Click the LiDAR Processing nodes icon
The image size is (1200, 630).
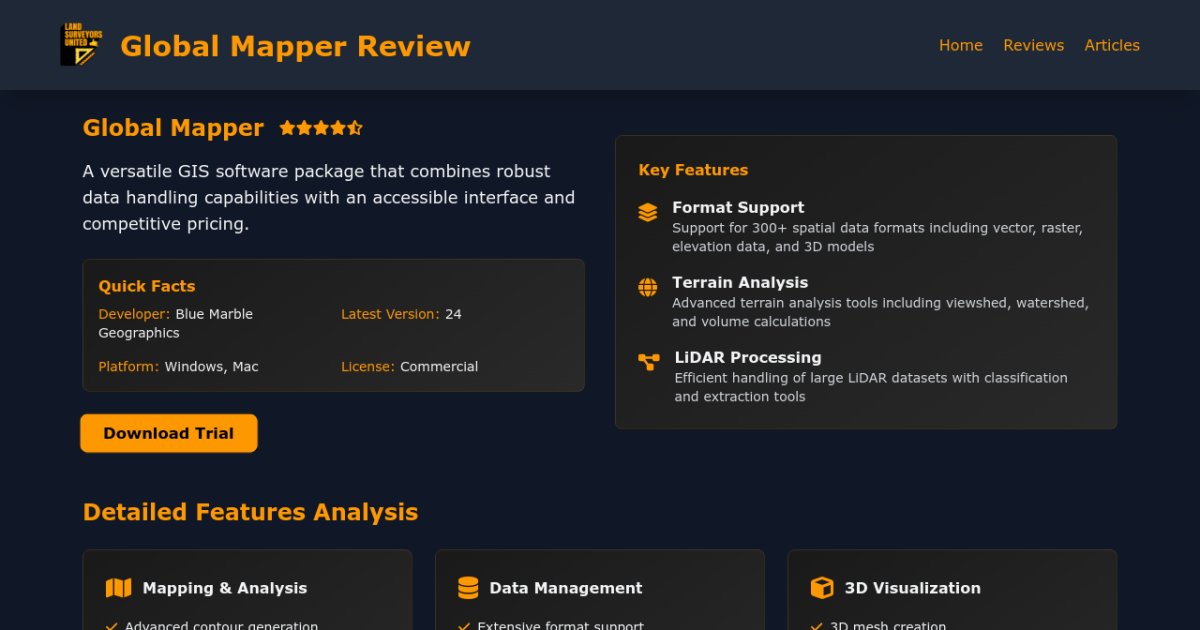(x=649, y=362)
